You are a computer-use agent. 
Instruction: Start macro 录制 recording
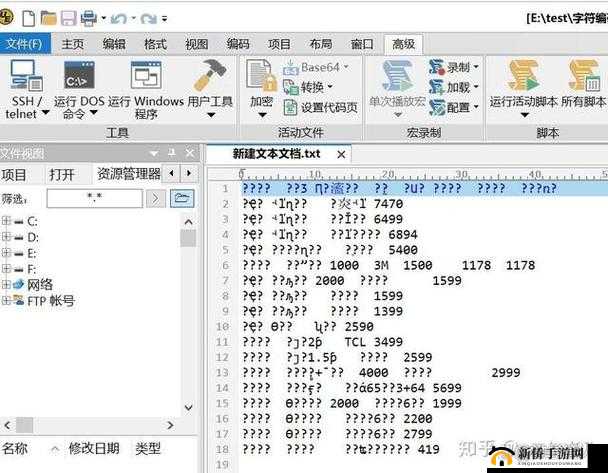(437, 67)
